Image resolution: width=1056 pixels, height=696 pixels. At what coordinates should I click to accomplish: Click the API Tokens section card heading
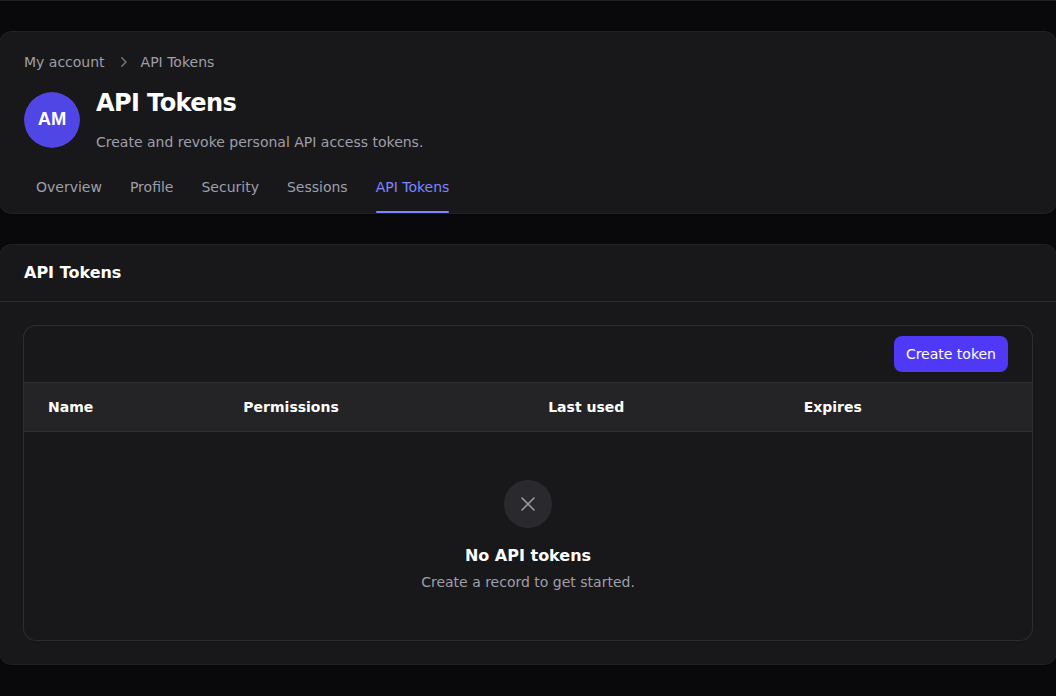(73, 272)
